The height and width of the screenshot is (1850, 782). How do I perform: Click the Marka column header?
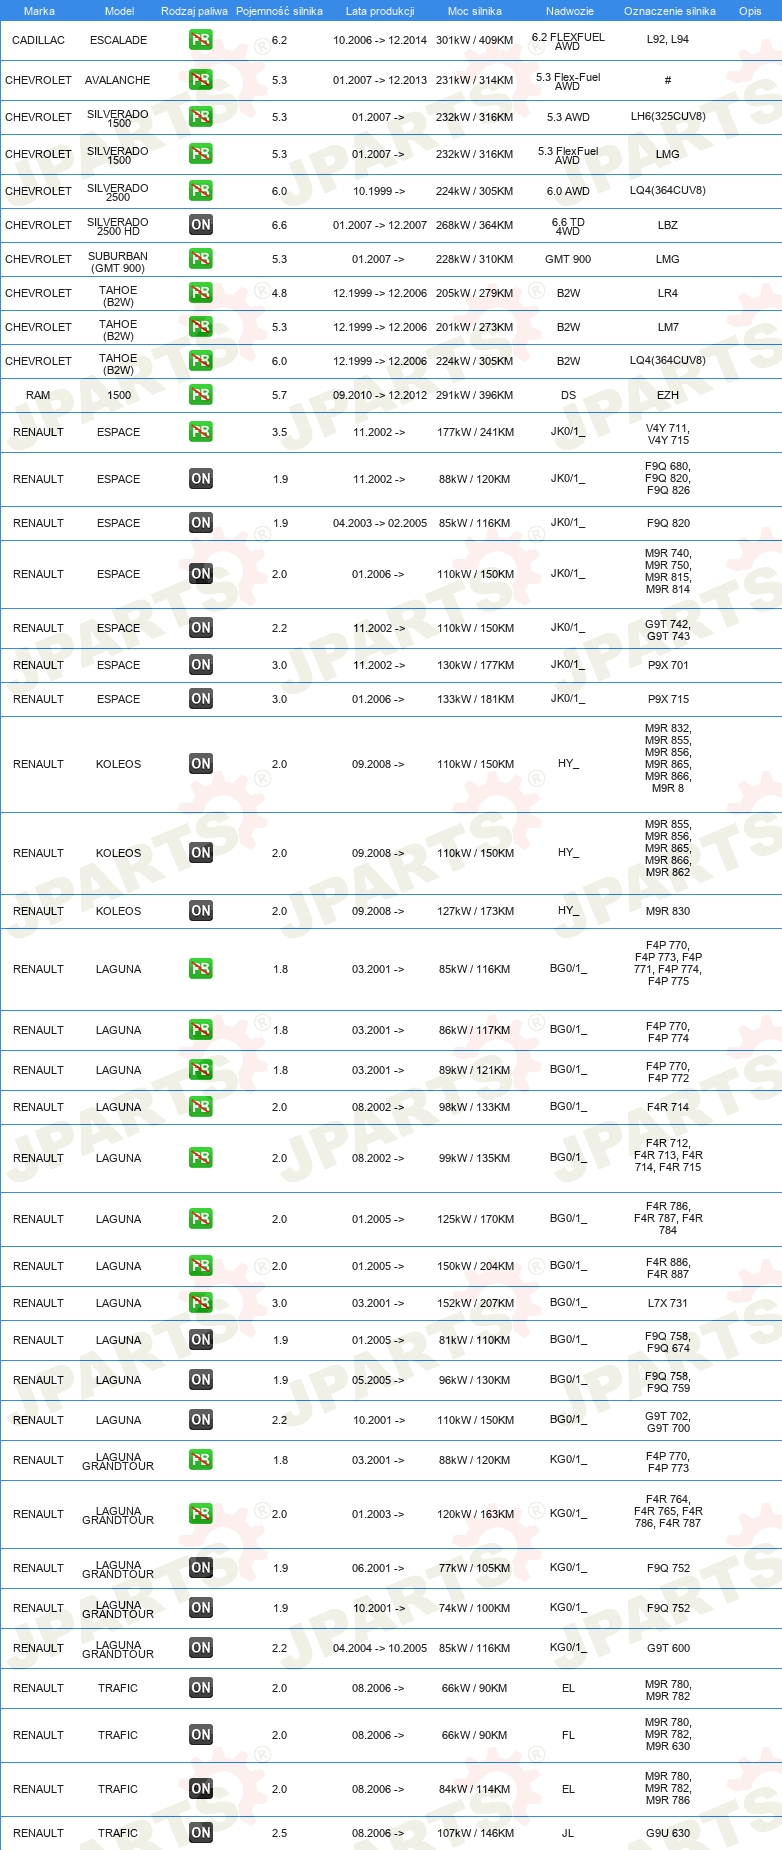[39, 11]
